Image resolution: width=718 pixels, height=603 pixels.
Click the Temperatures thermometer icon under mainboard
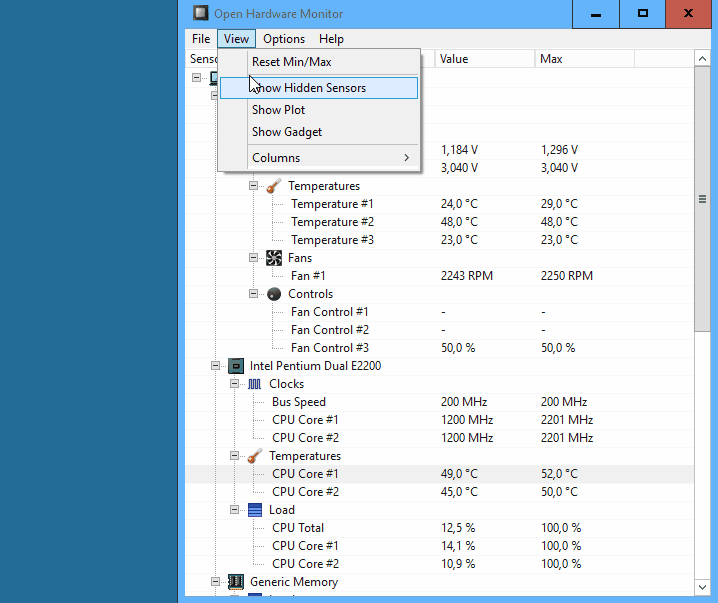tap(274, 186)
